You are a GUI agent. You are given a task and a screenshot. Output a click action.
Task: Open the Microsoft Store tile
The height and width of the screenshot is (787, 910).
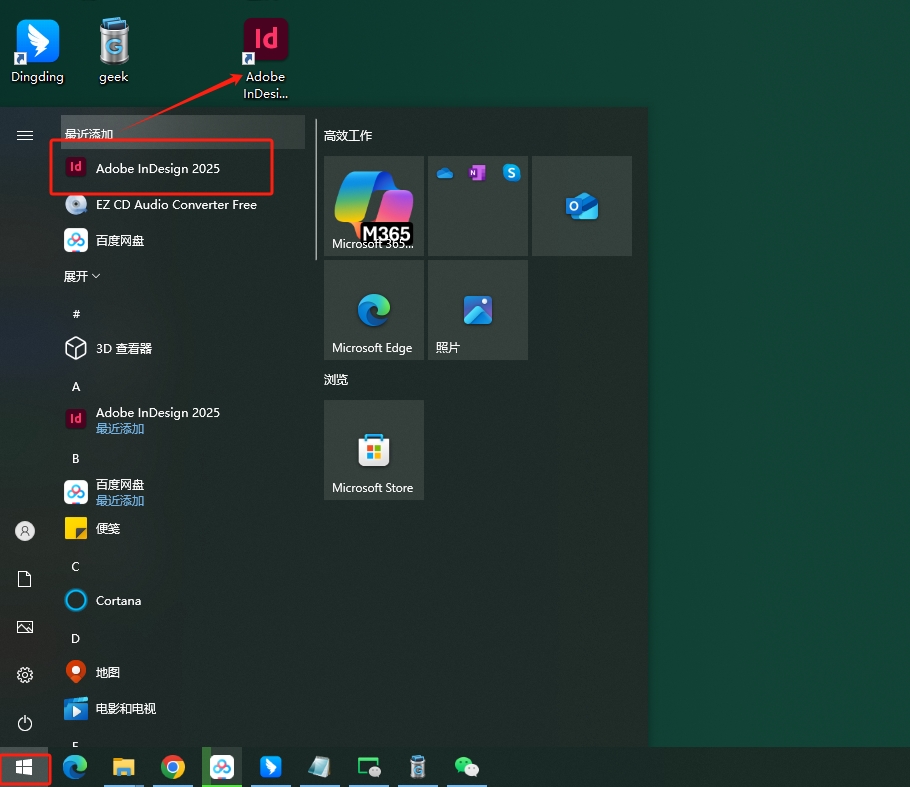click(x=373, y=450)
